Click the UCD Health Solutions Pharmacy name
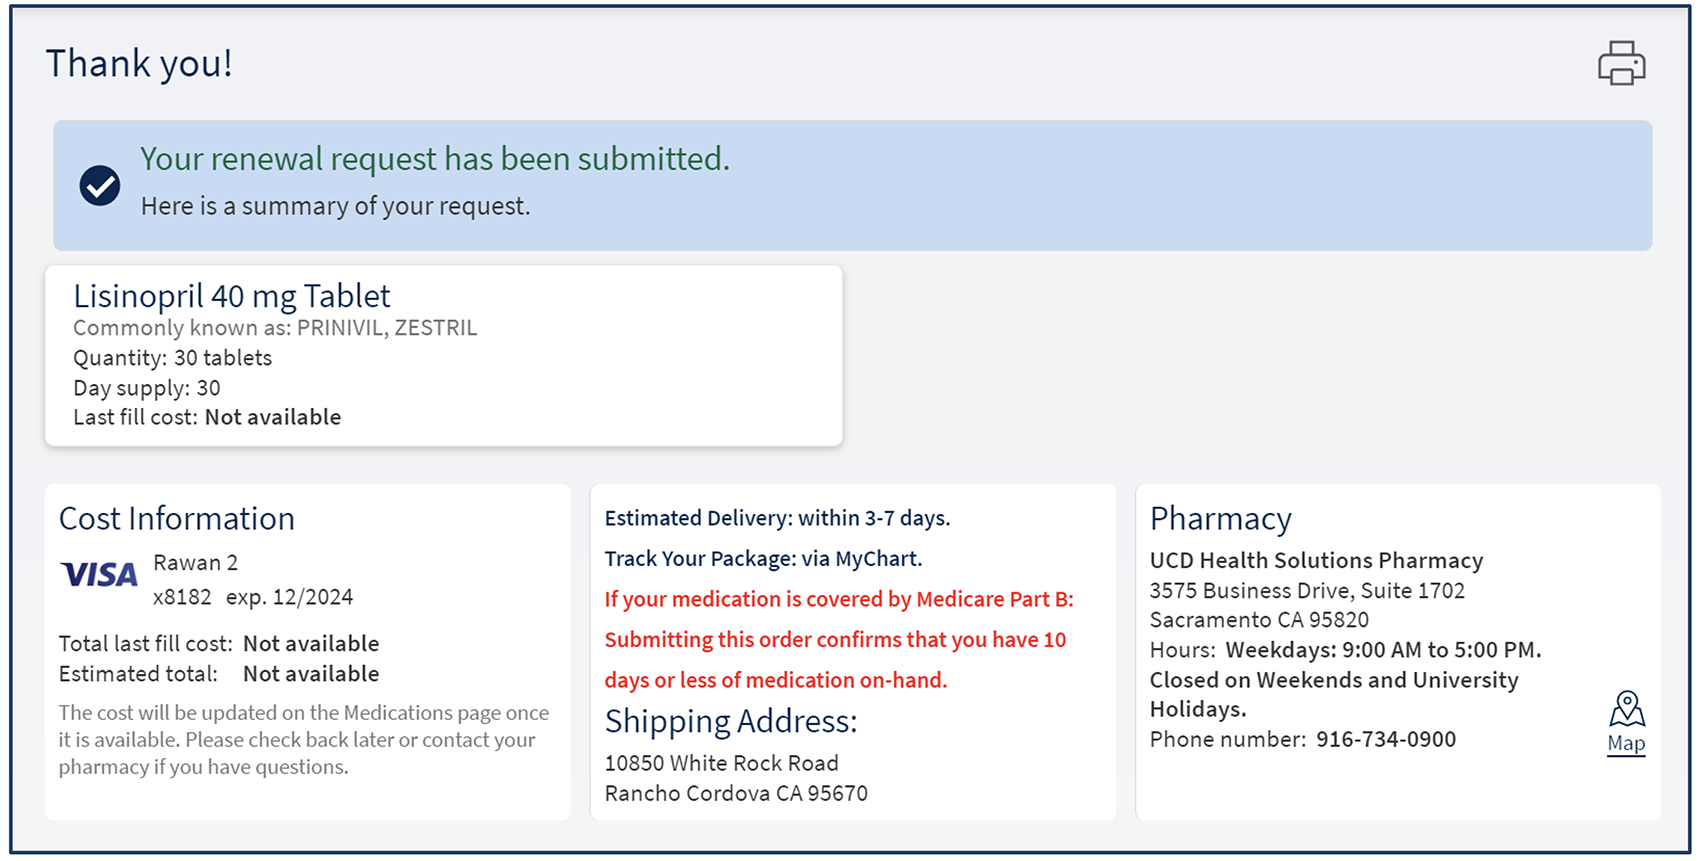 coord(1317,561)
